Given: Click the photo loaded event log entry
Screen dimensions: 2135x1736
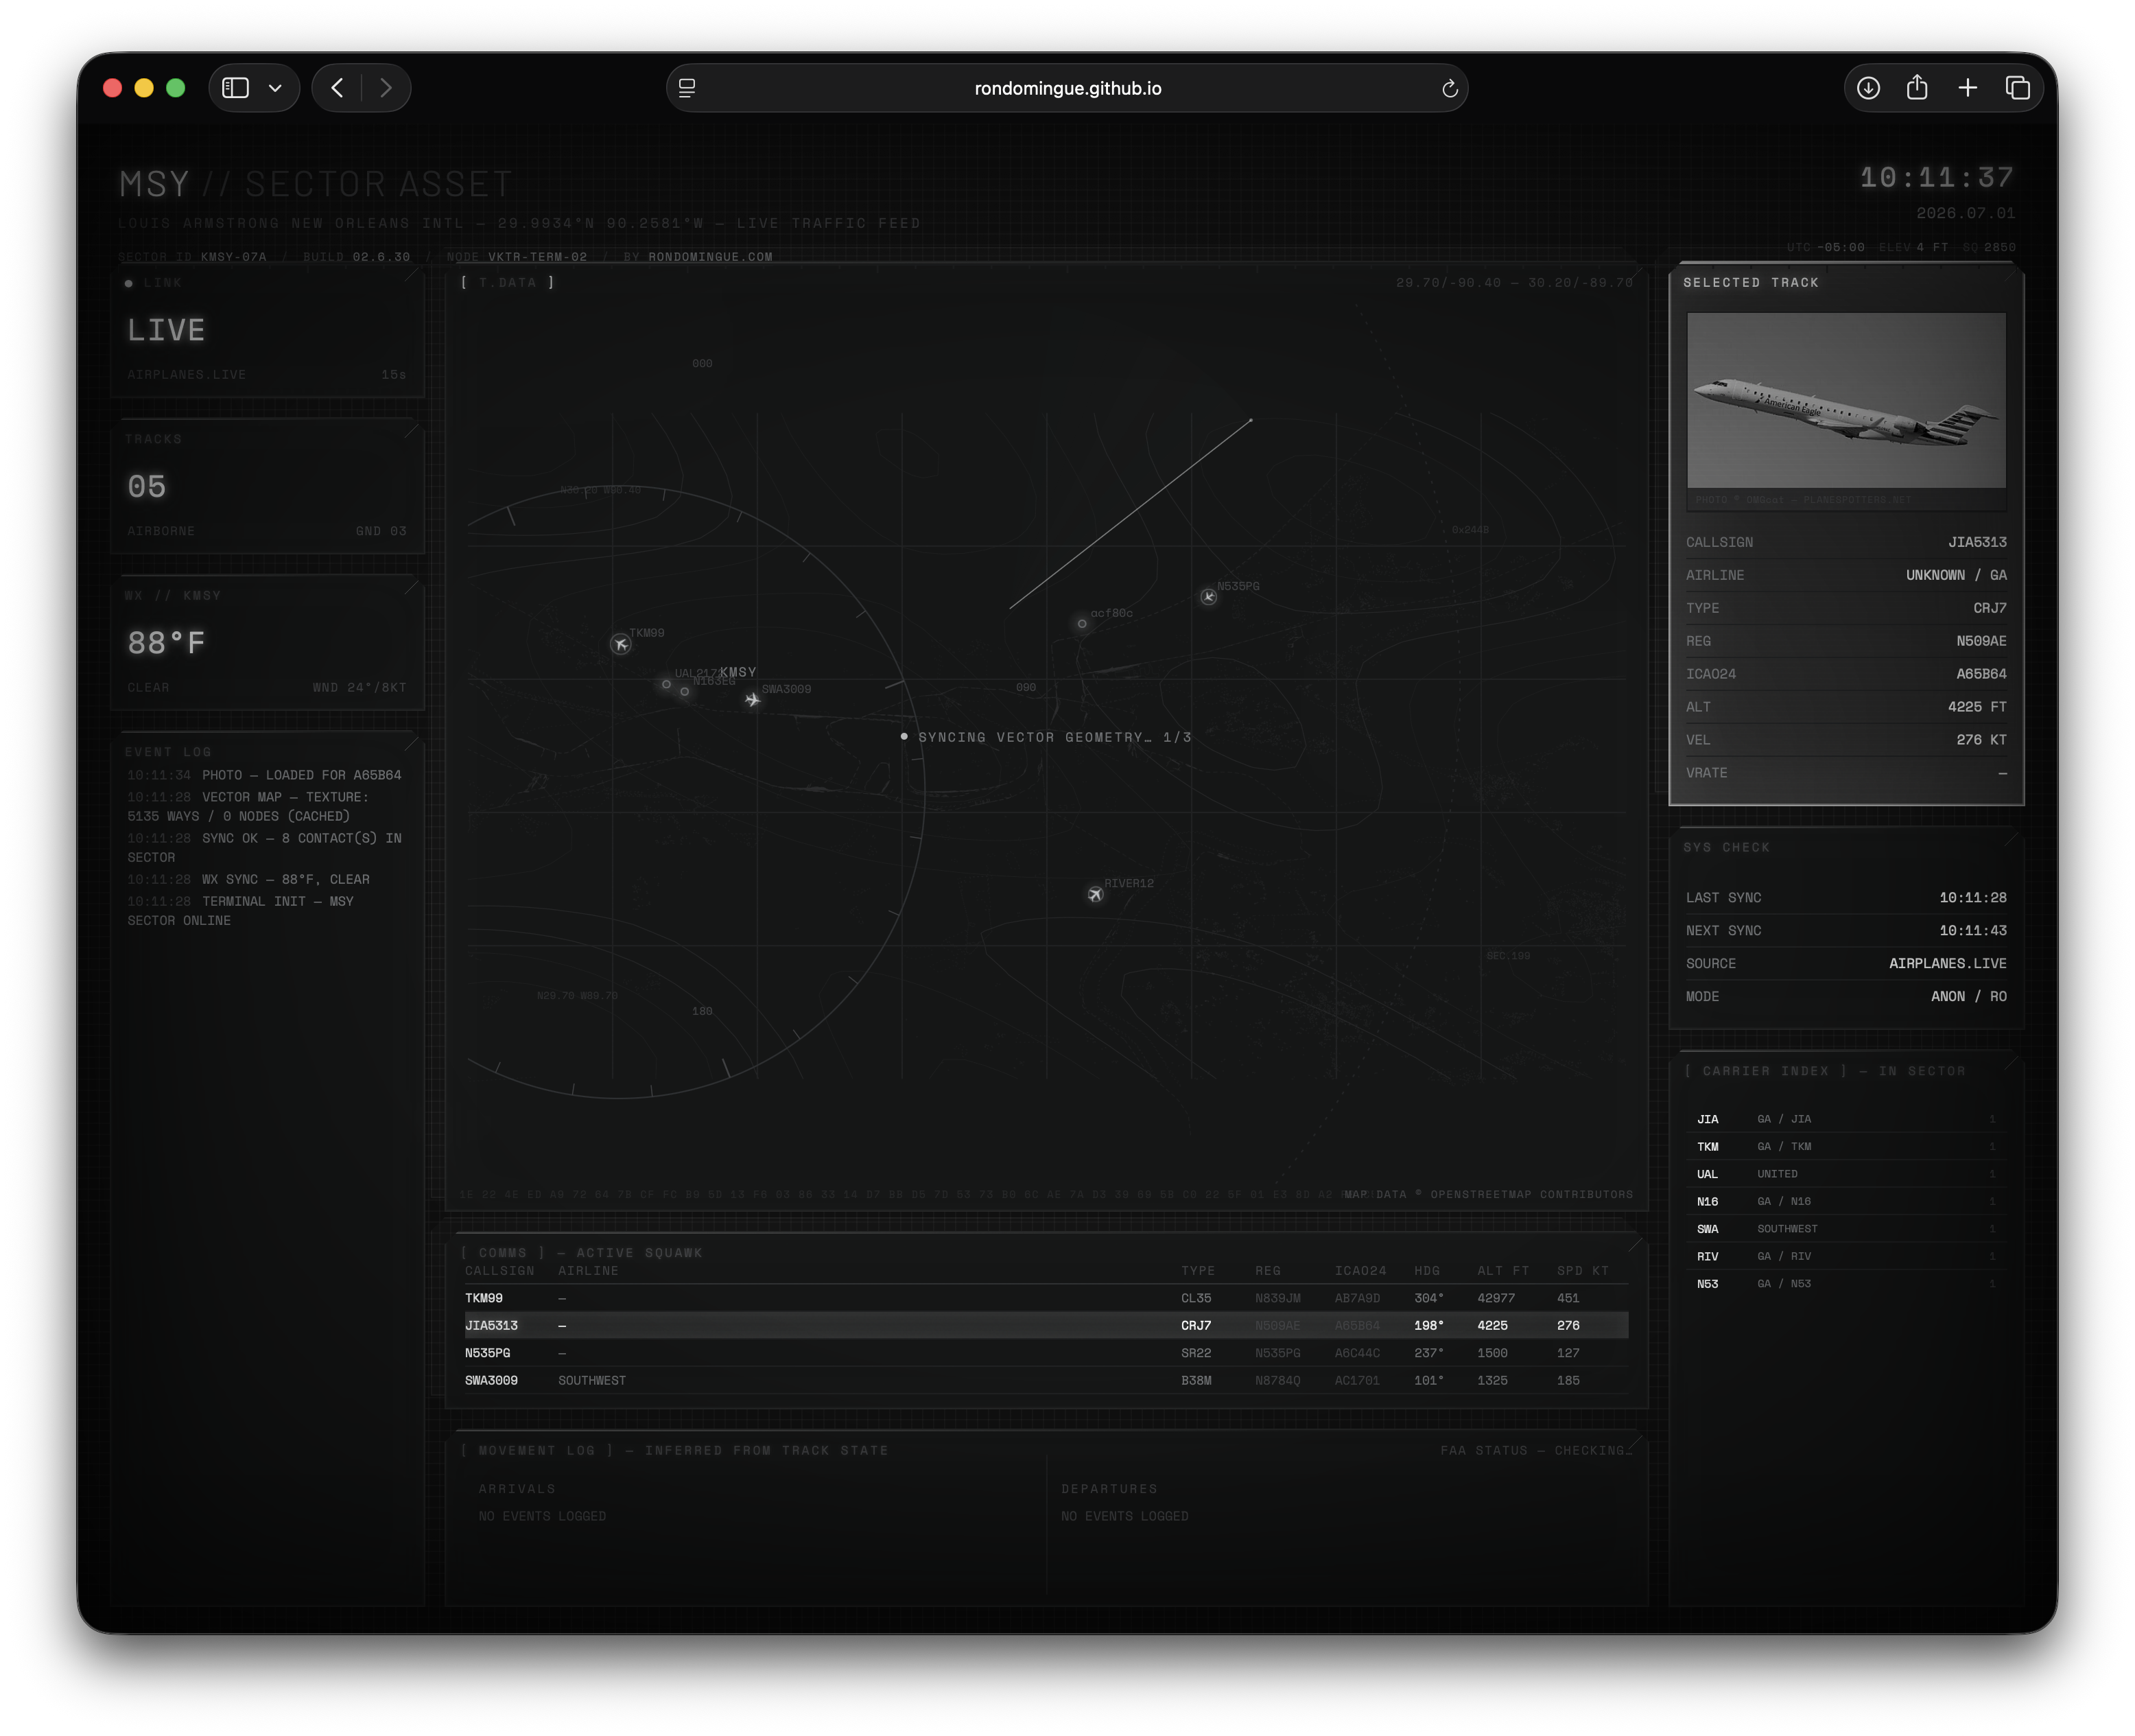Looking at the screenshot, I should [x=264, y=775].
